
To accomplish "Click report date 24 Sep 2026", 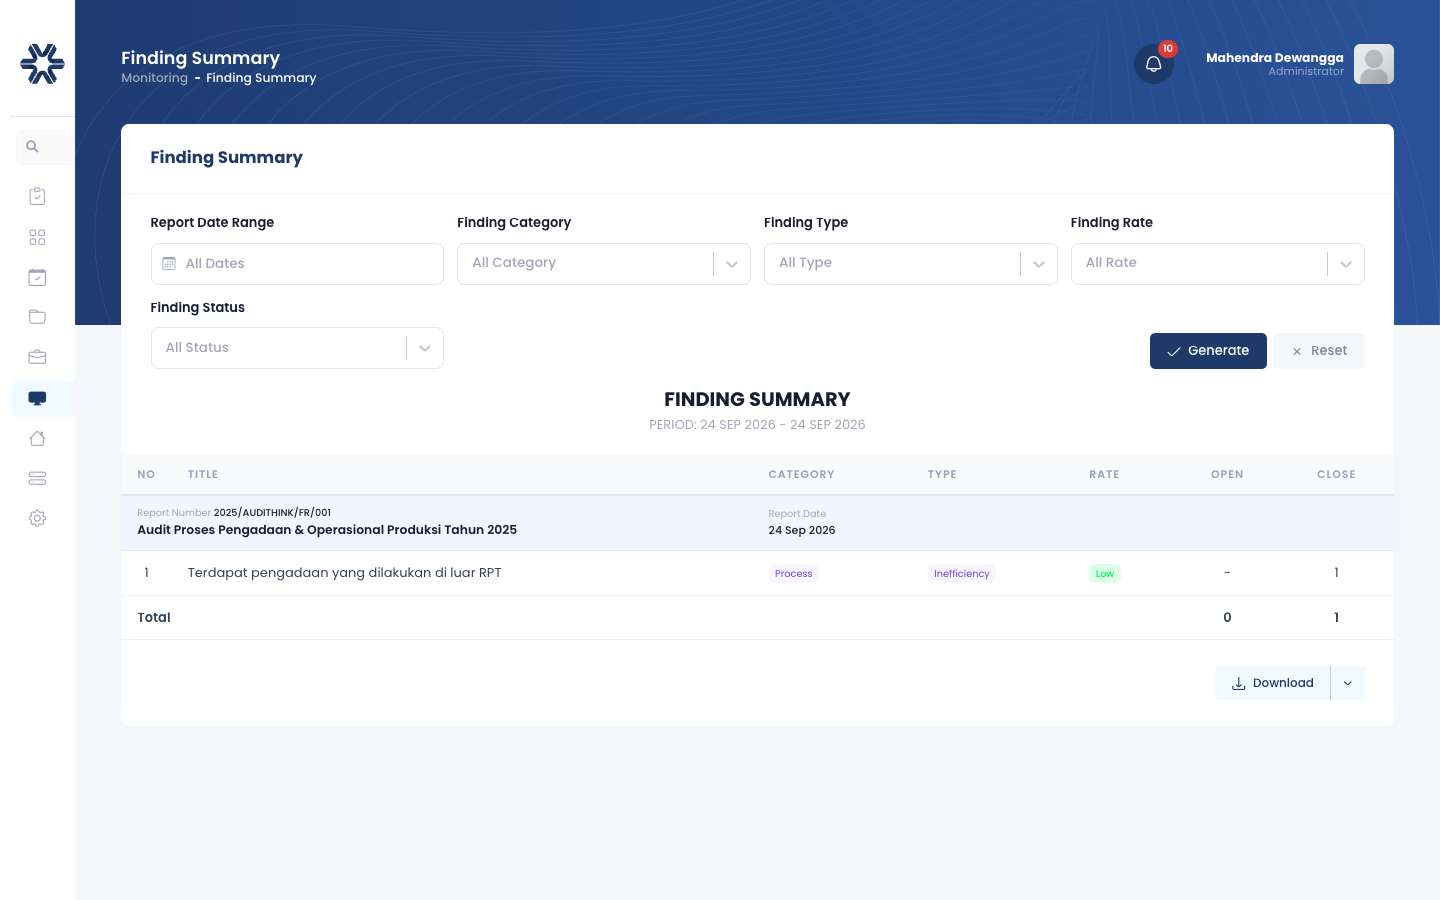I will point(802,531).
